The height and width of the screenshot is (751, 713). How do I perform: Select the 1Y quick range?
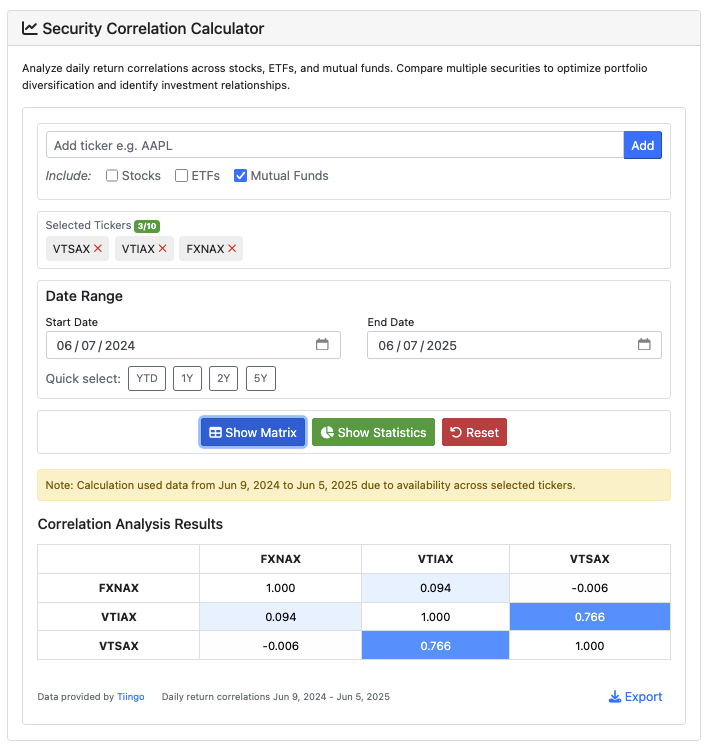coord(187,378)
